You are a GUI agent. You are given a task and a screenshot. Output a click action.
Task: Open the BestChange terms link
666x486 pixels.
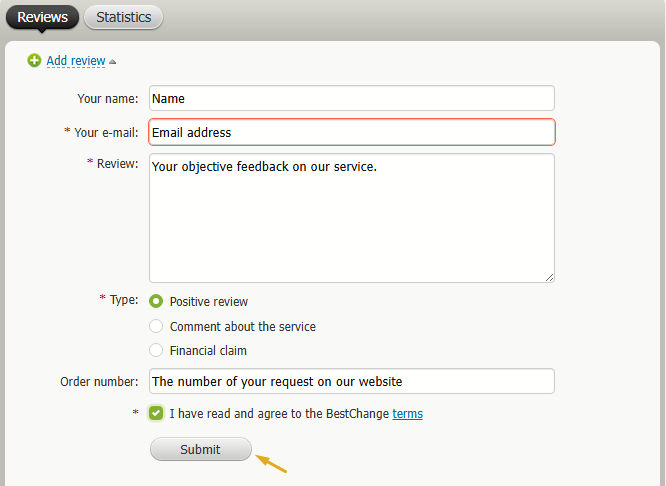(x=407, y=413)
